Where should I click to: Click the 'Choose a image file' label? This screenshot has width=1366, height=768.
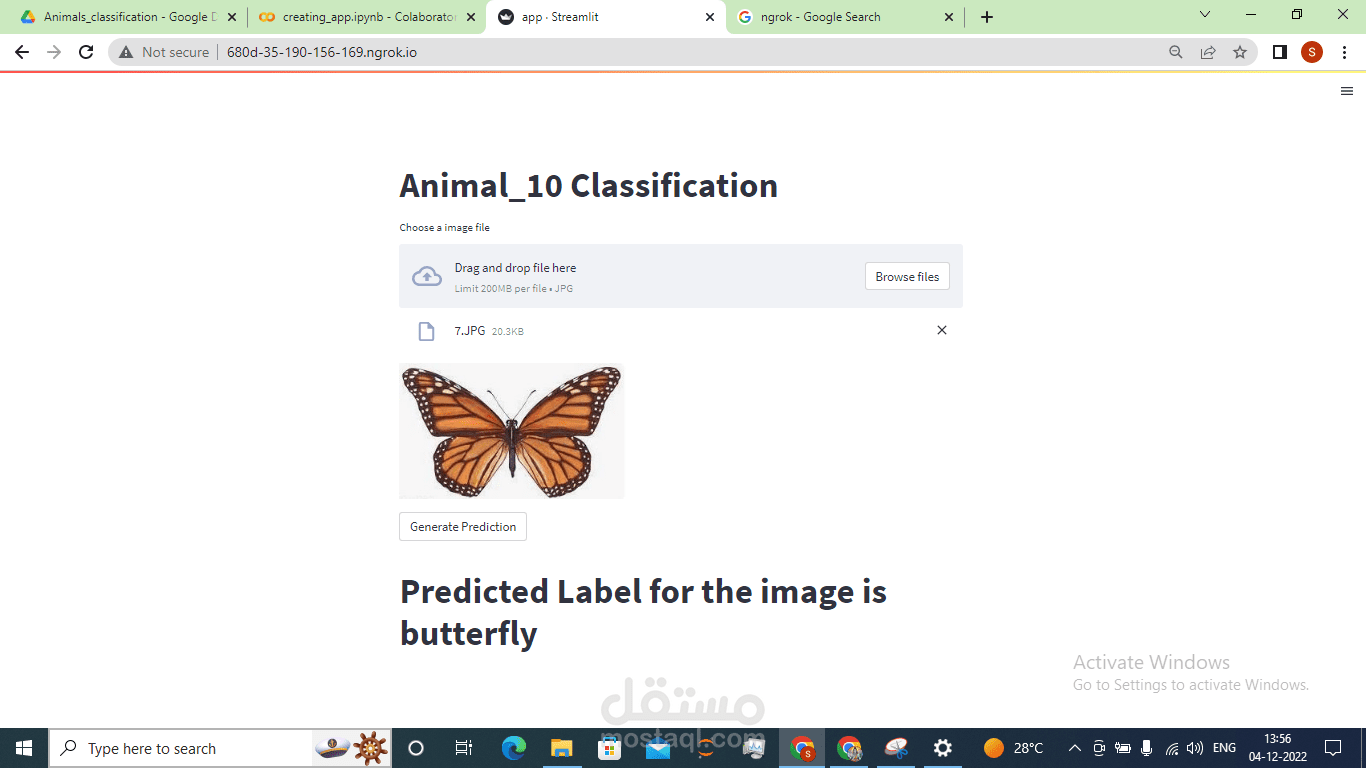[x=445, y=228]
